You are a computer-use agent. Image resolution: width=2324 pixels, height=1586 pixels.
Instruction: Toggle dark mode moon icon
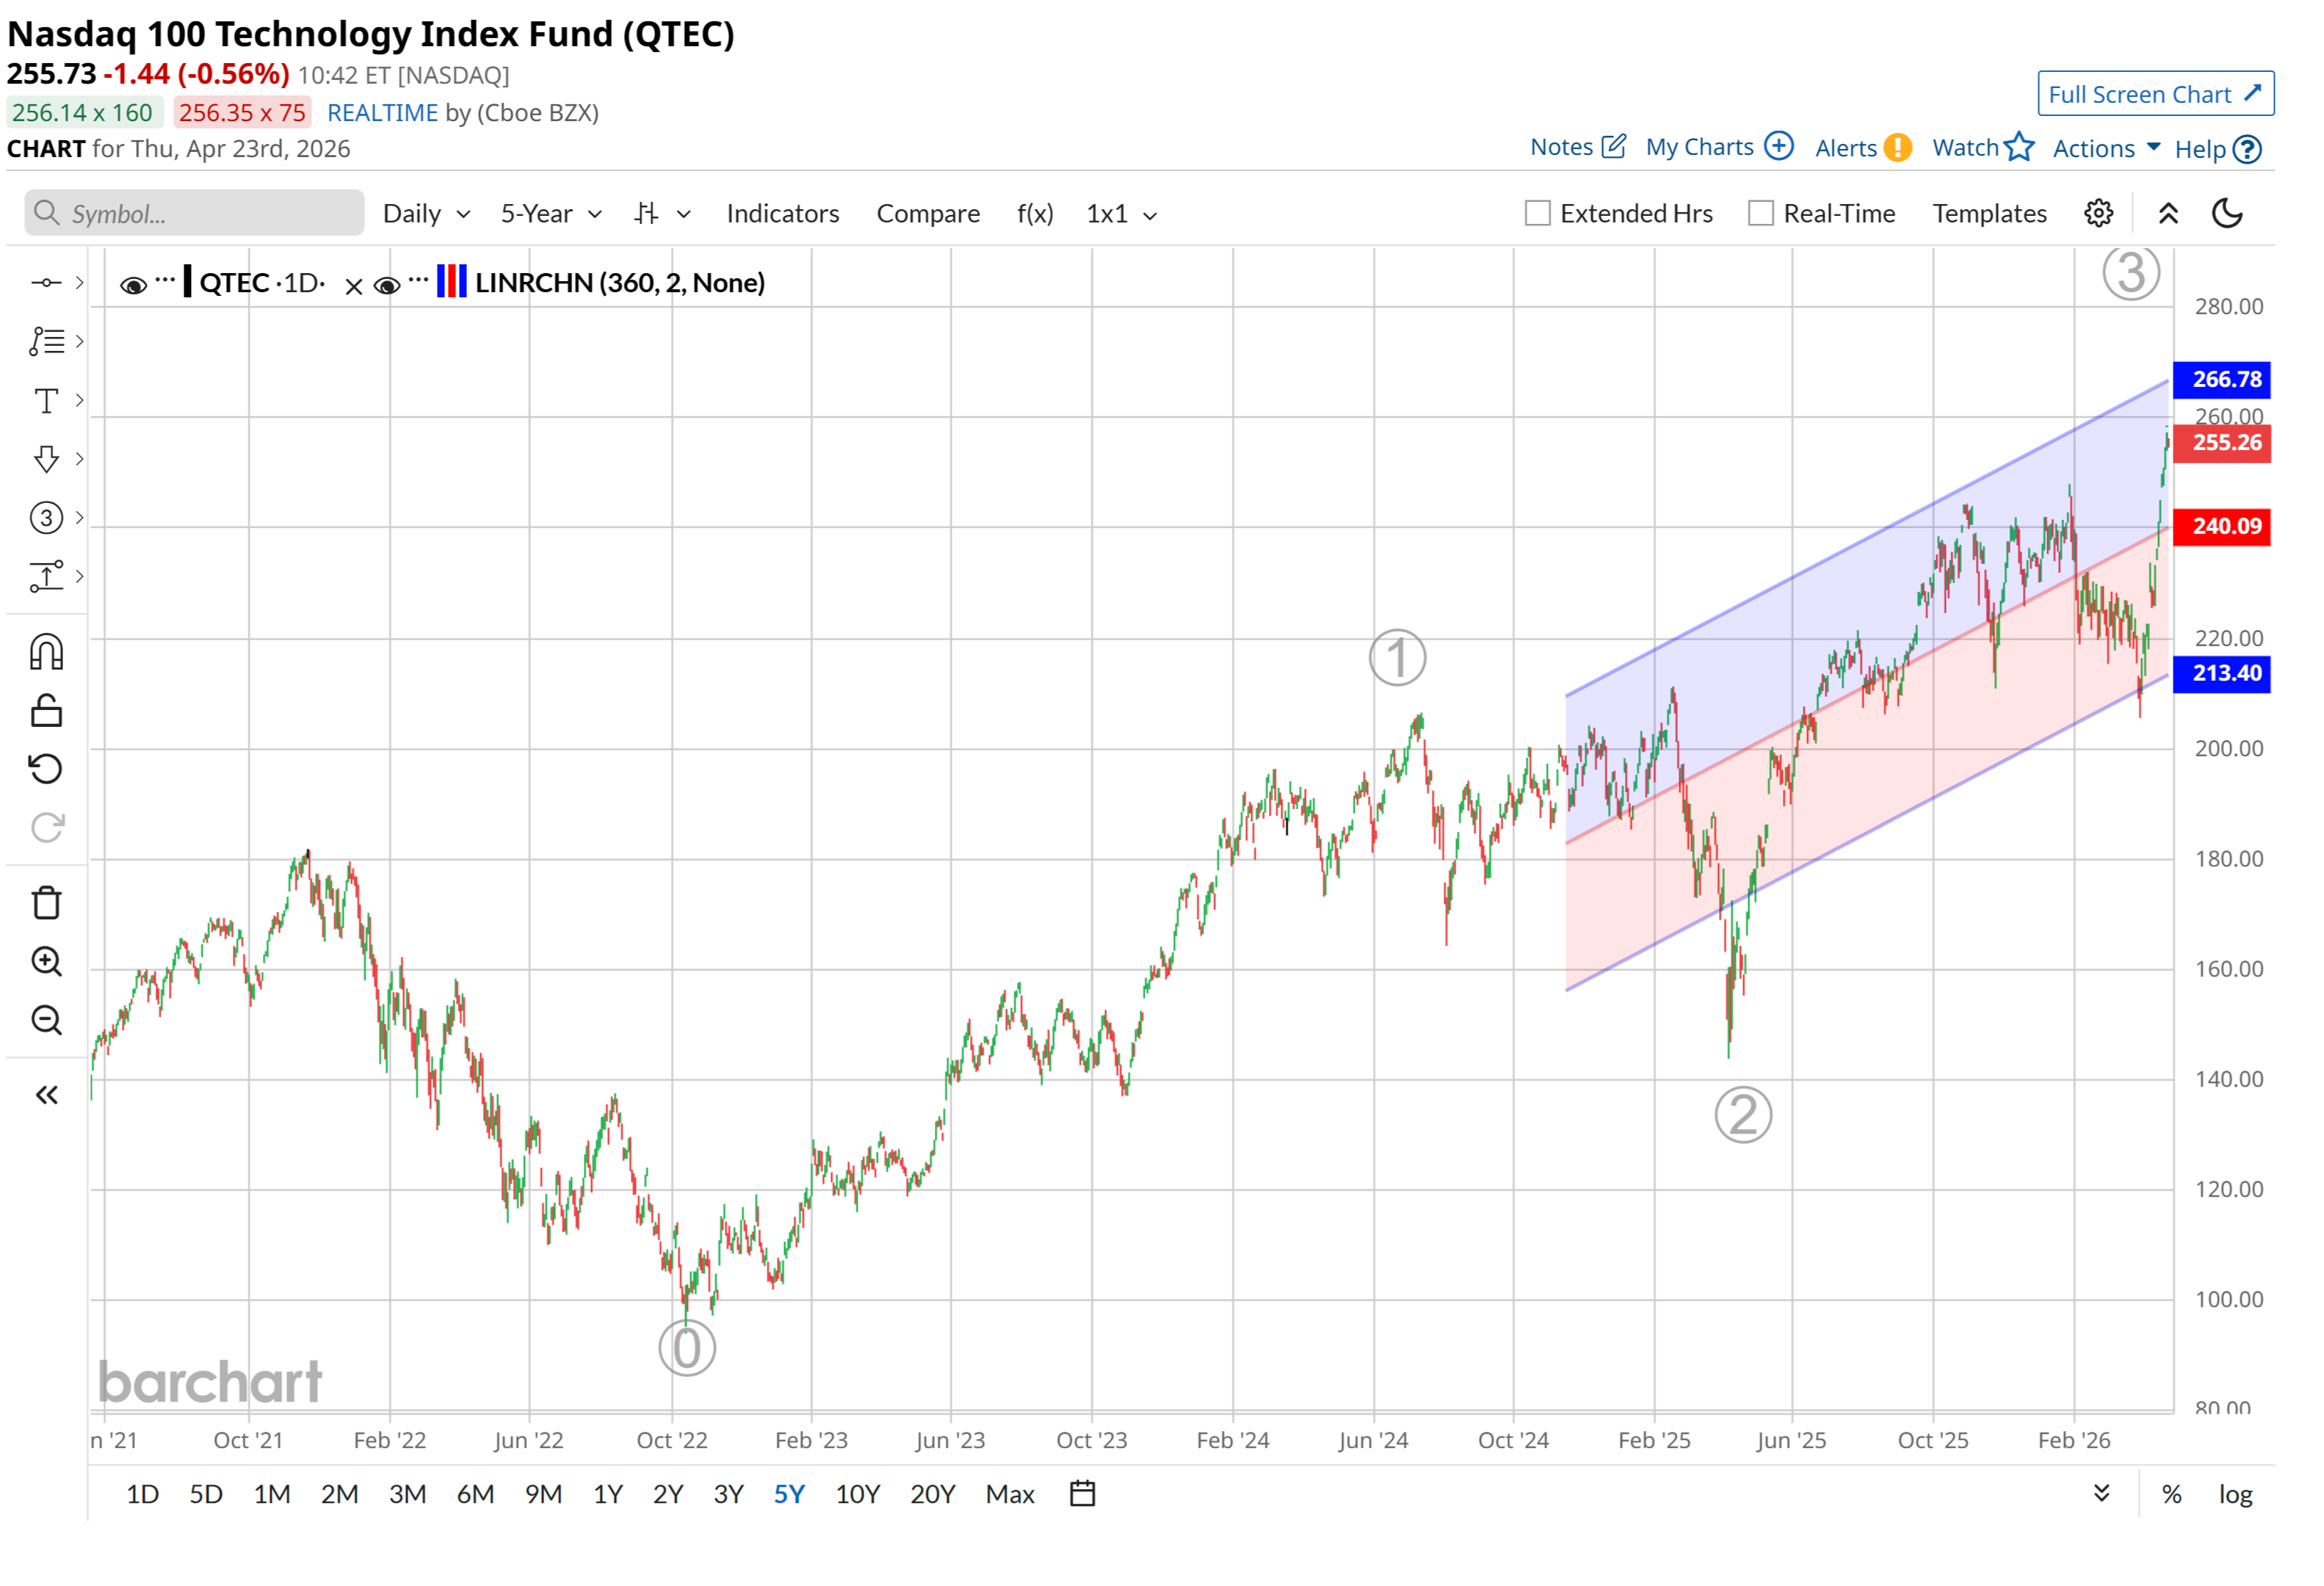(2227, 213)
